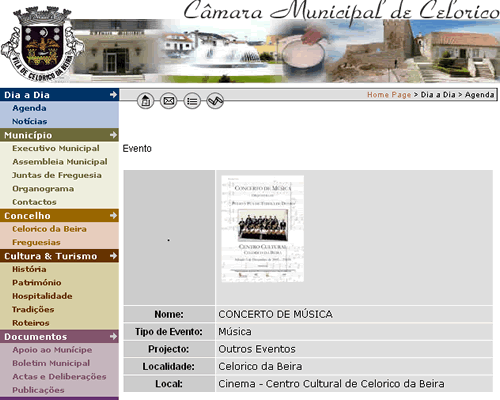The width and height of the screenshot is (500, 400).
Task: Go to Executivo Municipal
Action: click(x=56, y=148)
